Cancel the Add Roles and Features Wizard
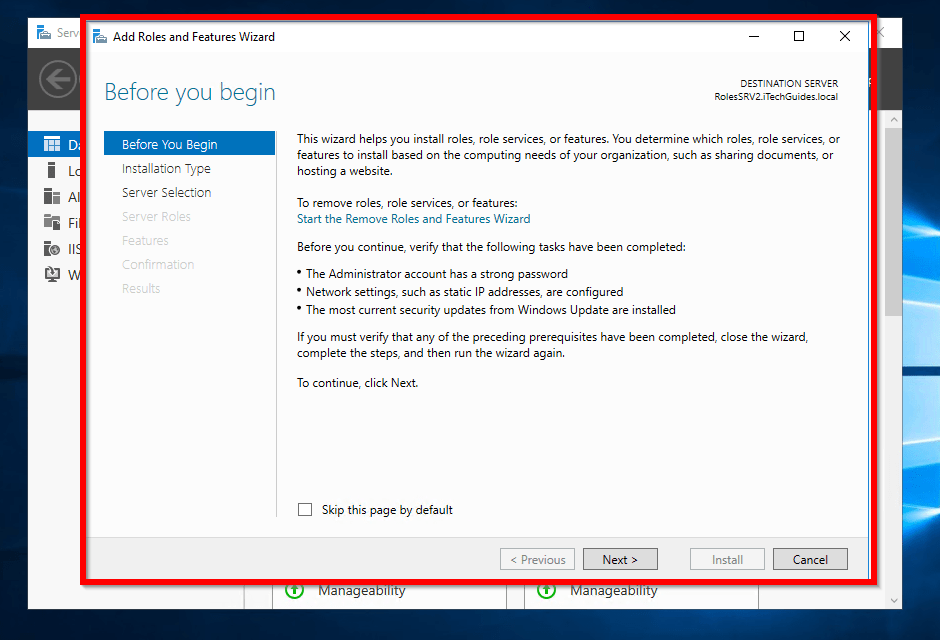Screen dimensions: 940x640 pyautogui.click(x=810, y=560)
